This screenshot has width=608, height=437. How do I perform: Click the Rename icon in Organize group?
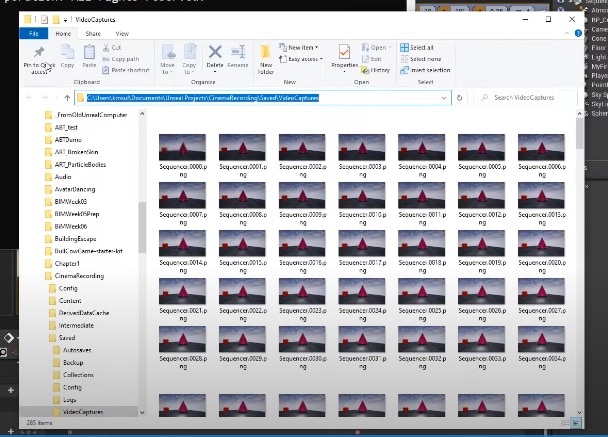click(x=237, y=52)
